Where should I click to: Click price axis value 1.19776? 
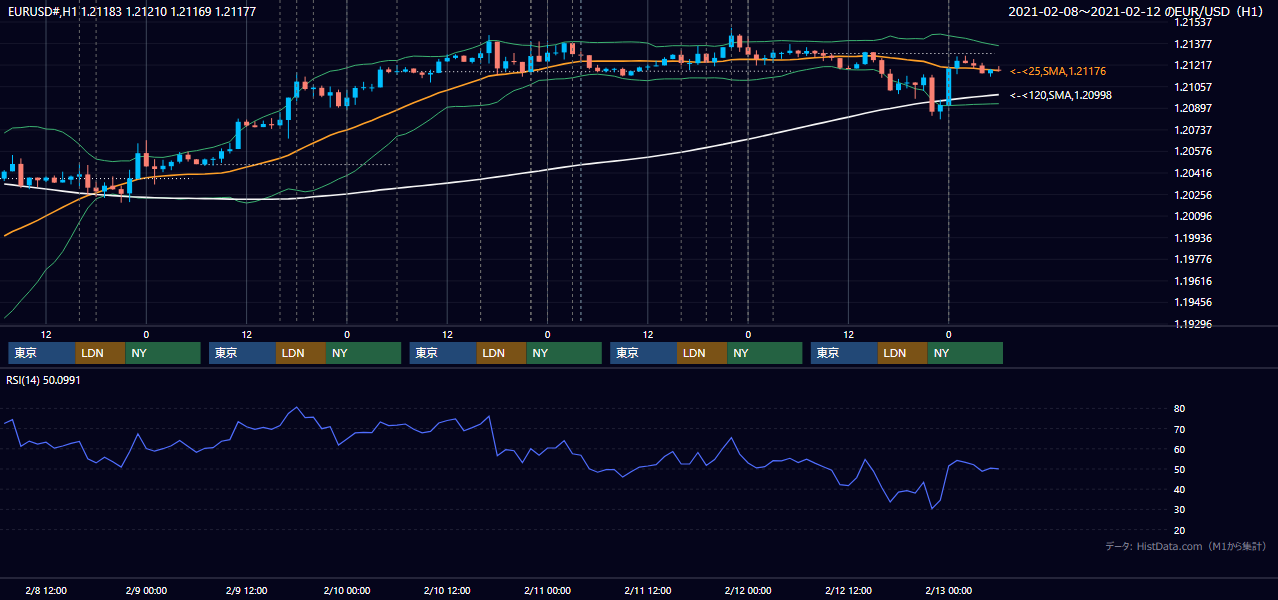1191,259
